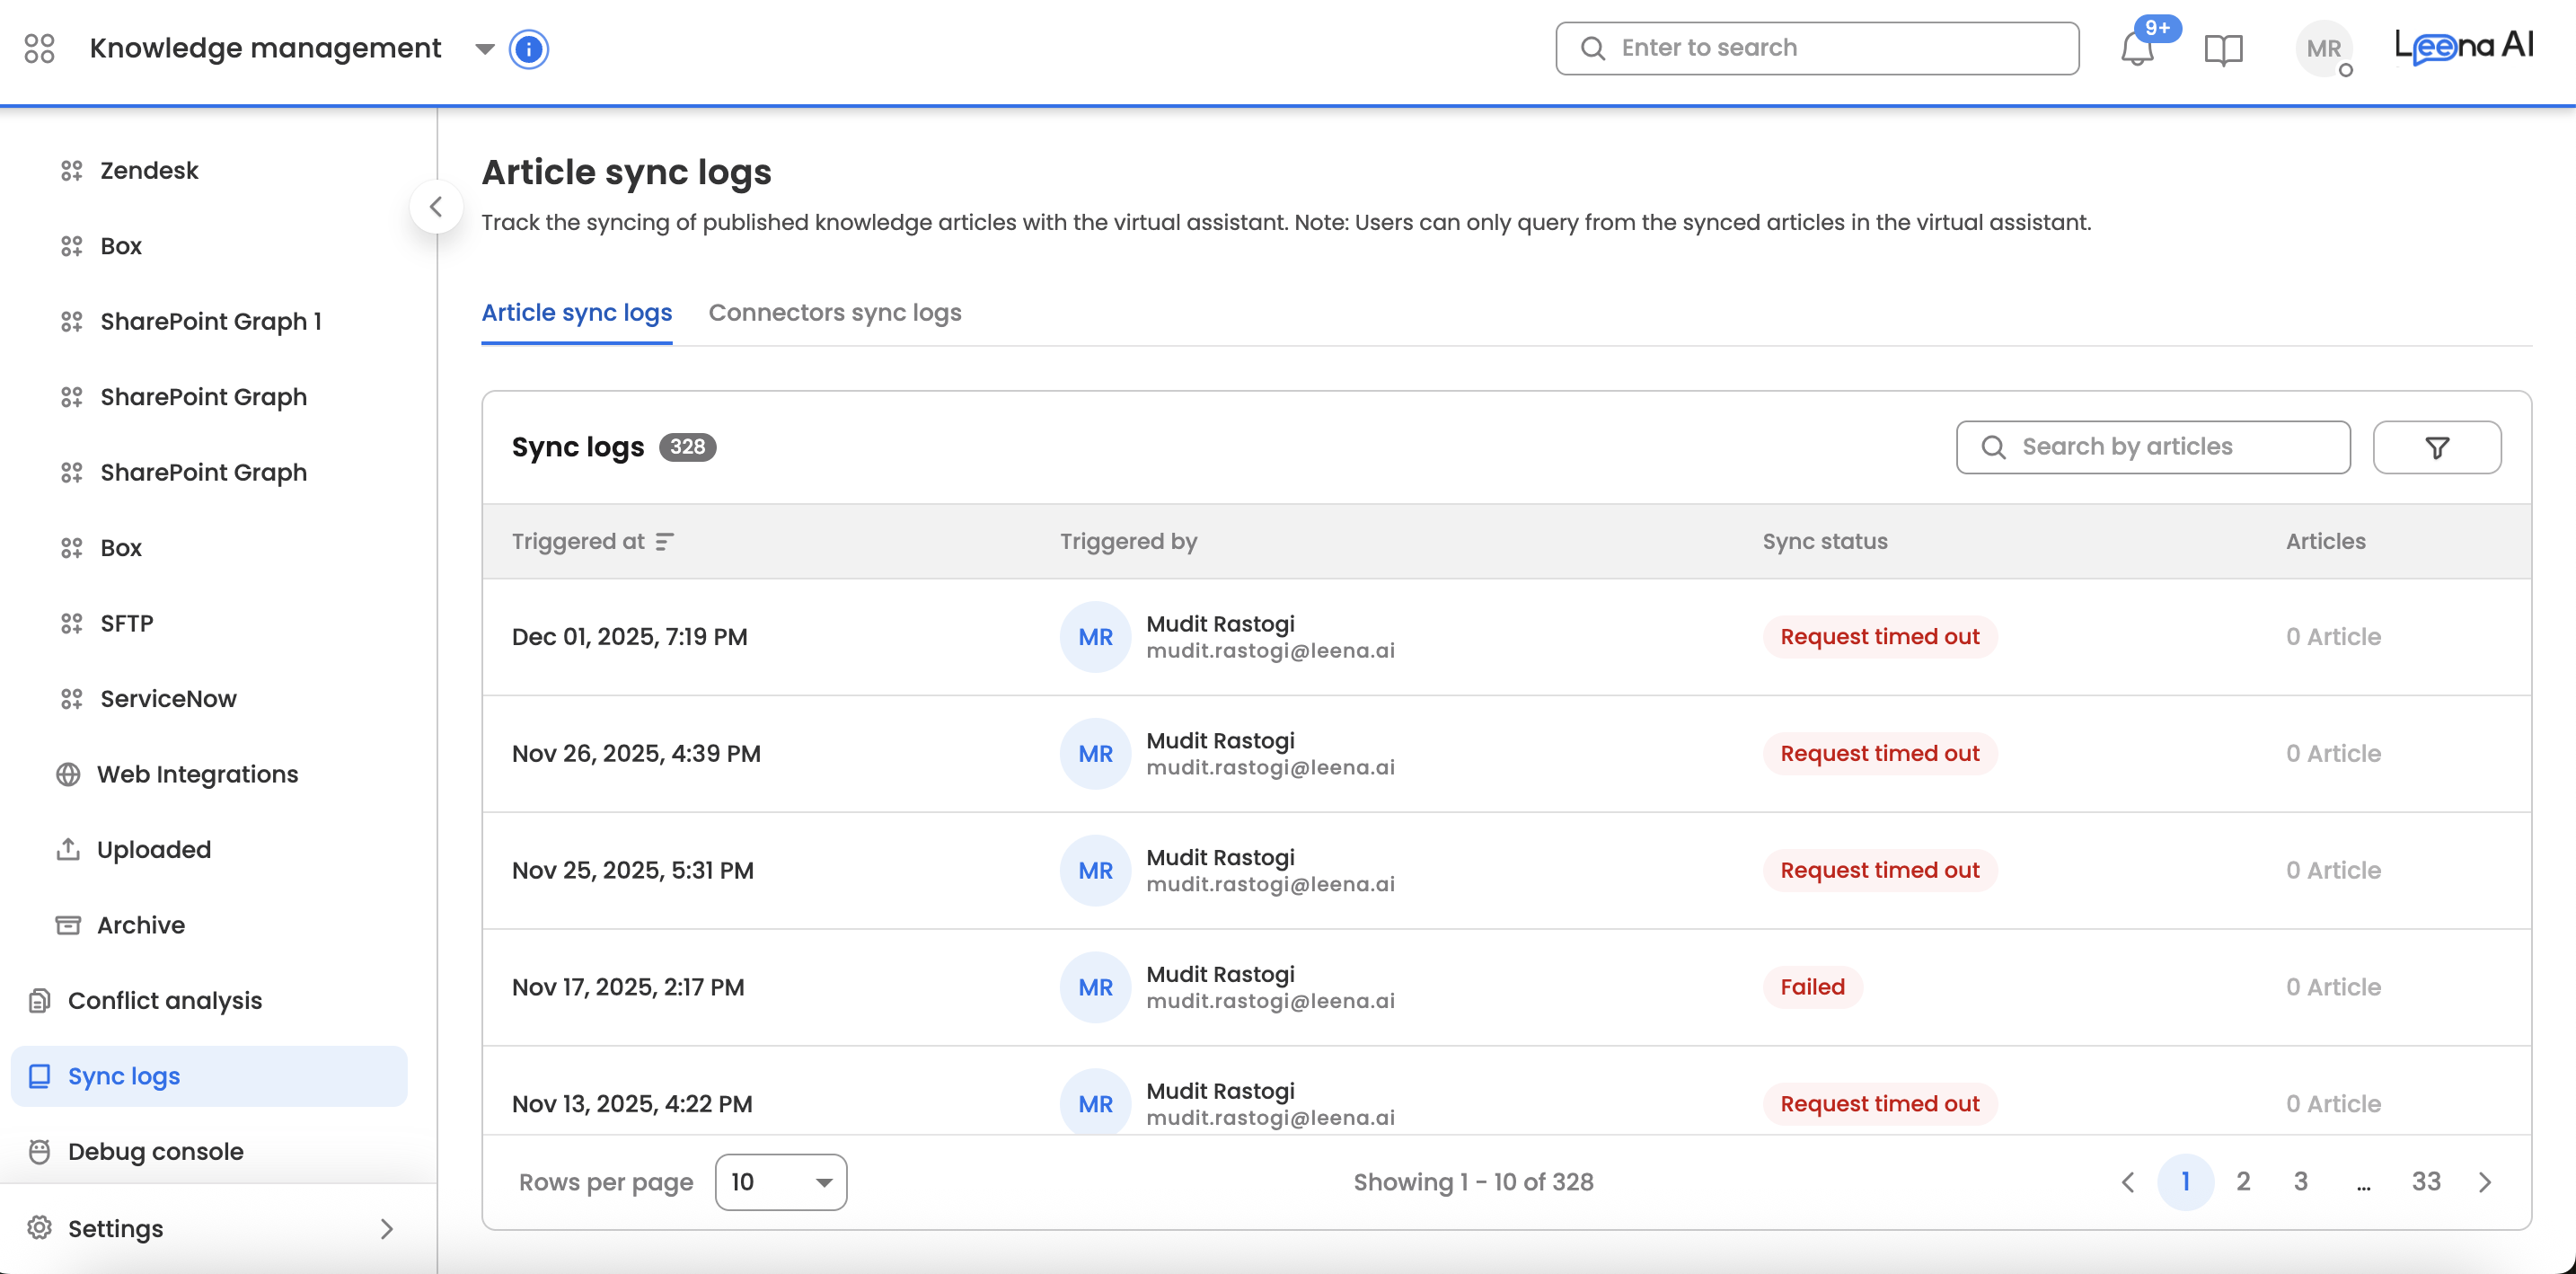The height and width of the screenshot is (1274, 2576).
Task: Go to page 2
Action: tap(2243, 1182)
